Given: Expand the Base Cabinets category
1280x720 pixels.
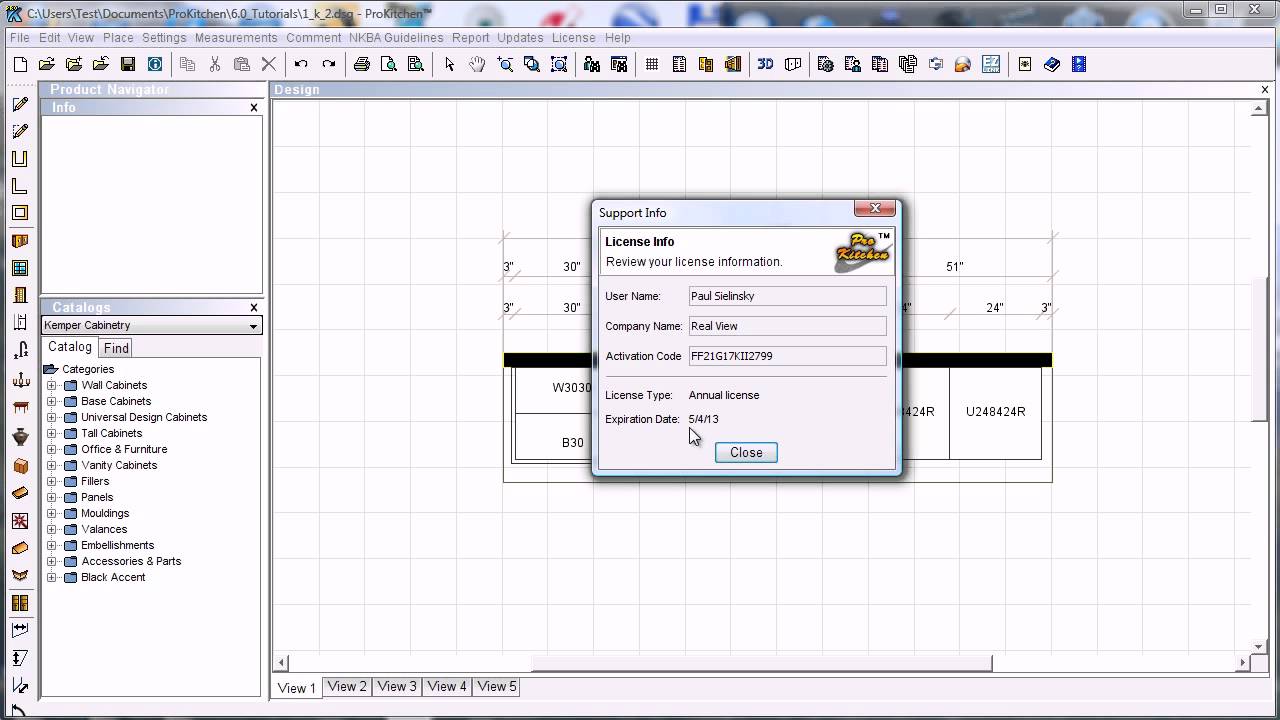Looking at the screenshot, I should click(x=52, y=401).
